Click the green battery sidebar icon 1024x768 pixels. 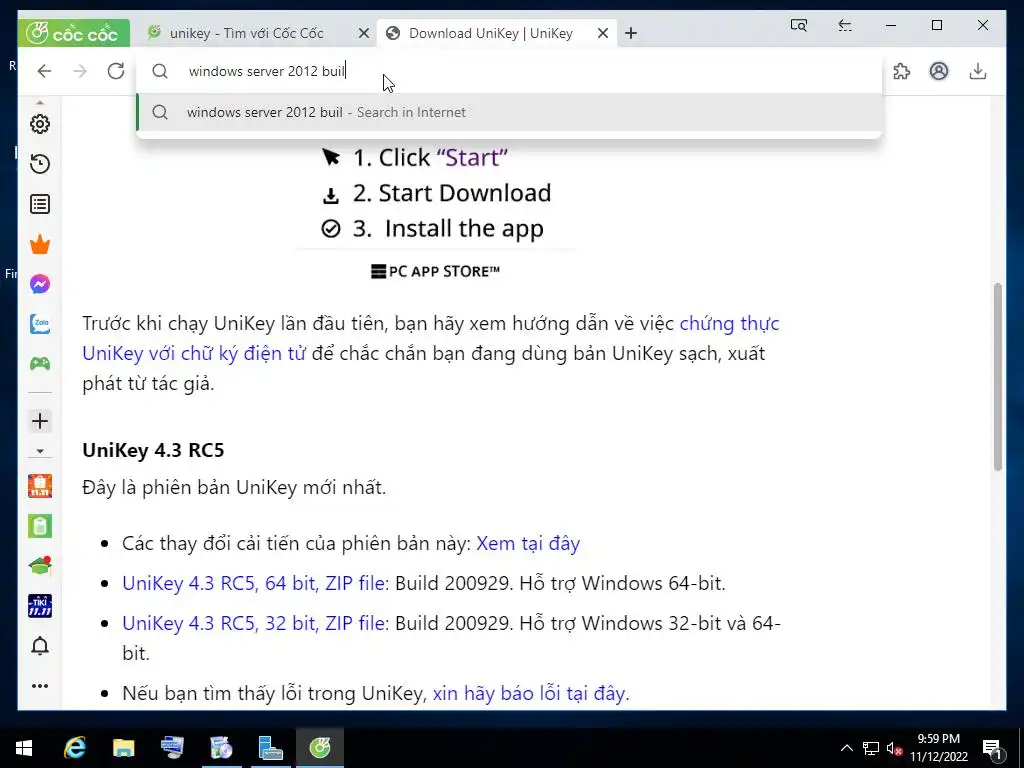40,526
